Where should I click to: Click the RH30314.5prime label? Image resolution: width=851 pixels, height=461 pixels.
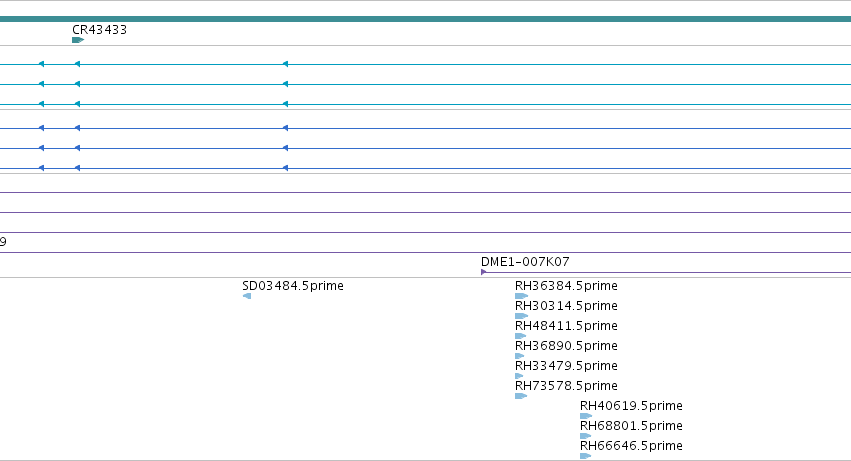[x=566, y=306]
